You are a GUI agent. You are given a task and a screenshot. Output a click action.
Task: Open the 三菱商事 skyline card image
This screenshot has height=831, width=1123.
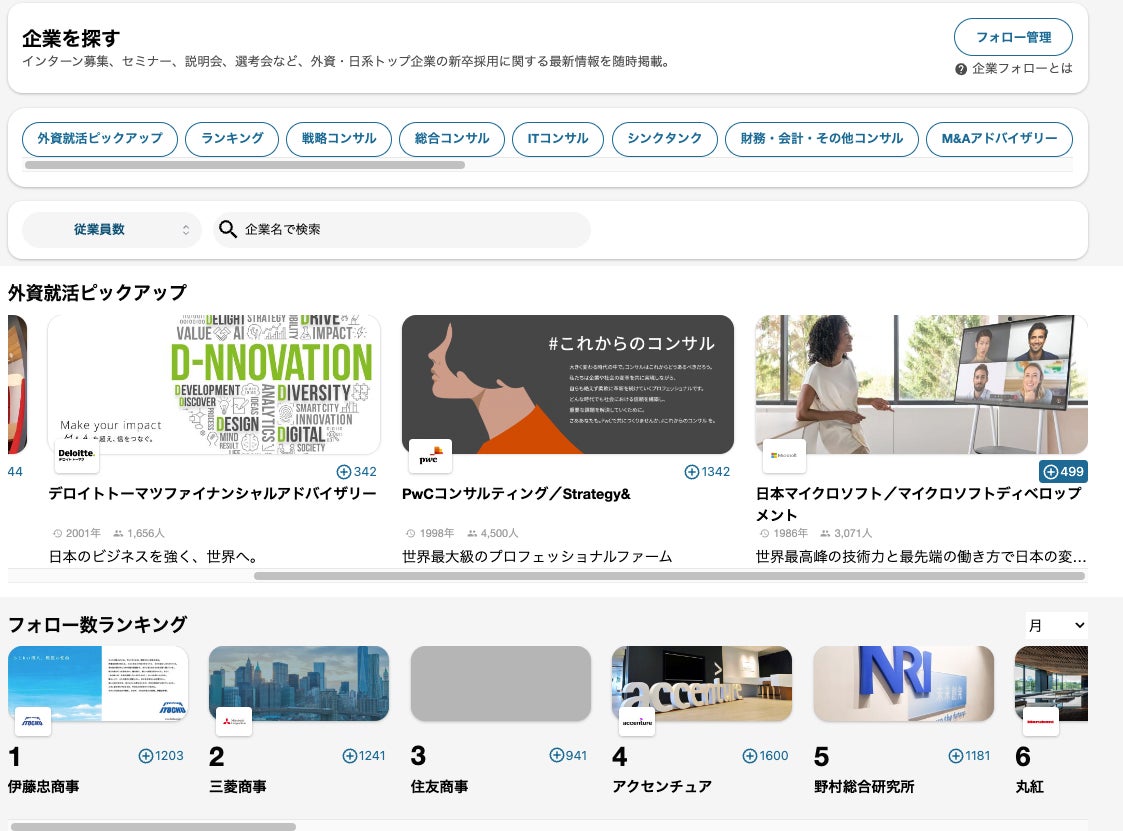tap(299, 683)
